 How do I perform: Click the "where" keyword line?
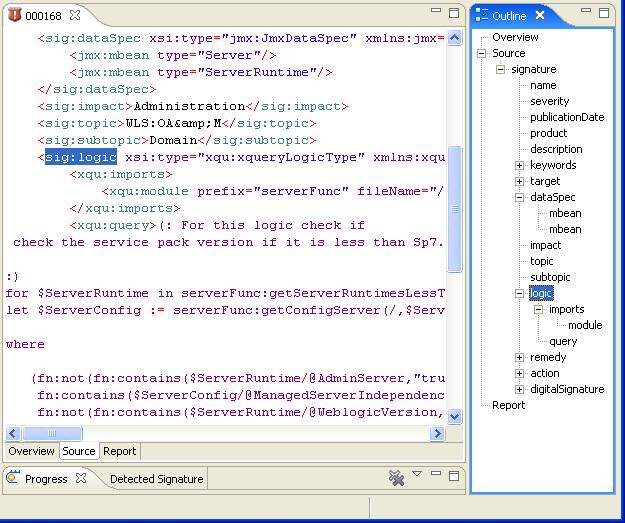click(25, 344)
